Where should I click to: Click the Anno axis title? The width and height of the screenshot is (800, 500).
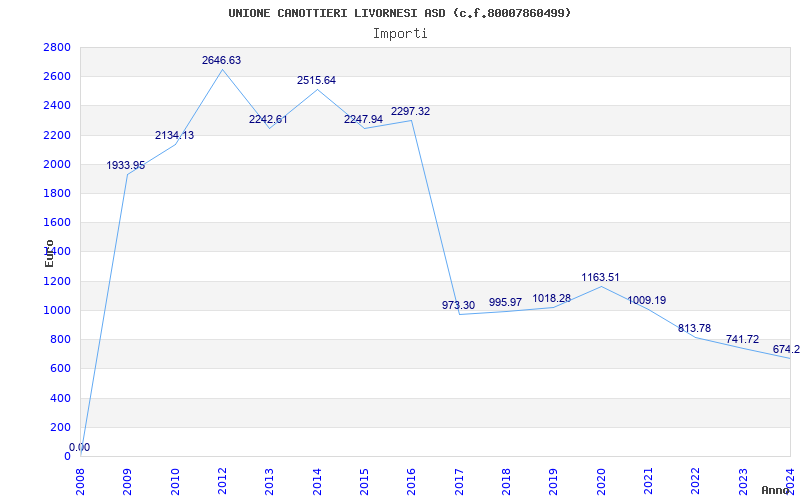775,490
